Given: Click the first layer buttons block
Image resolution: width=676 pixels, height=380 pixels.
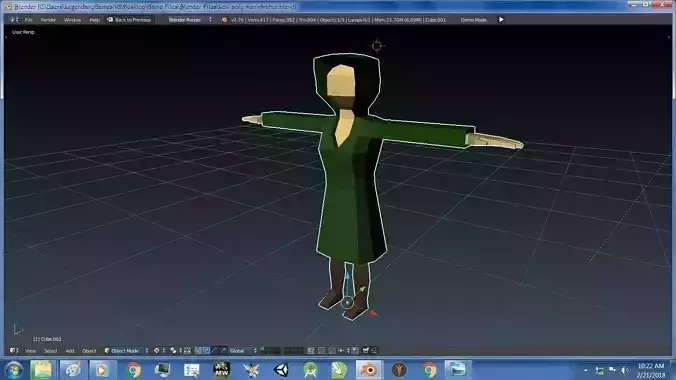Looking at the screenshot, I should point(271,351).
